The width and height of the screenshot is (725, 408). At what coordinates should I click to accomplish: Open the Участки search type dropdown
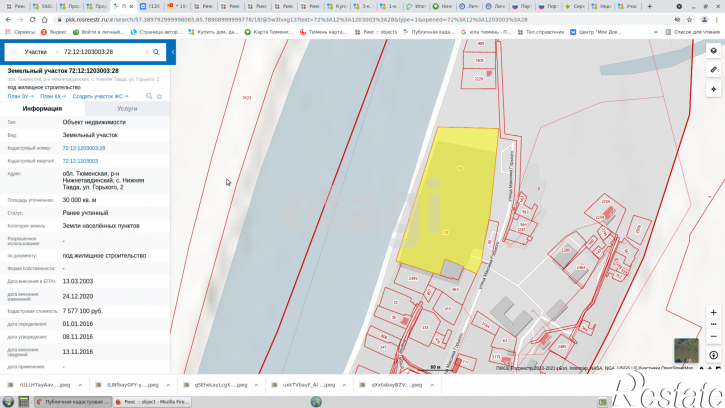click(x=42, y=52)
